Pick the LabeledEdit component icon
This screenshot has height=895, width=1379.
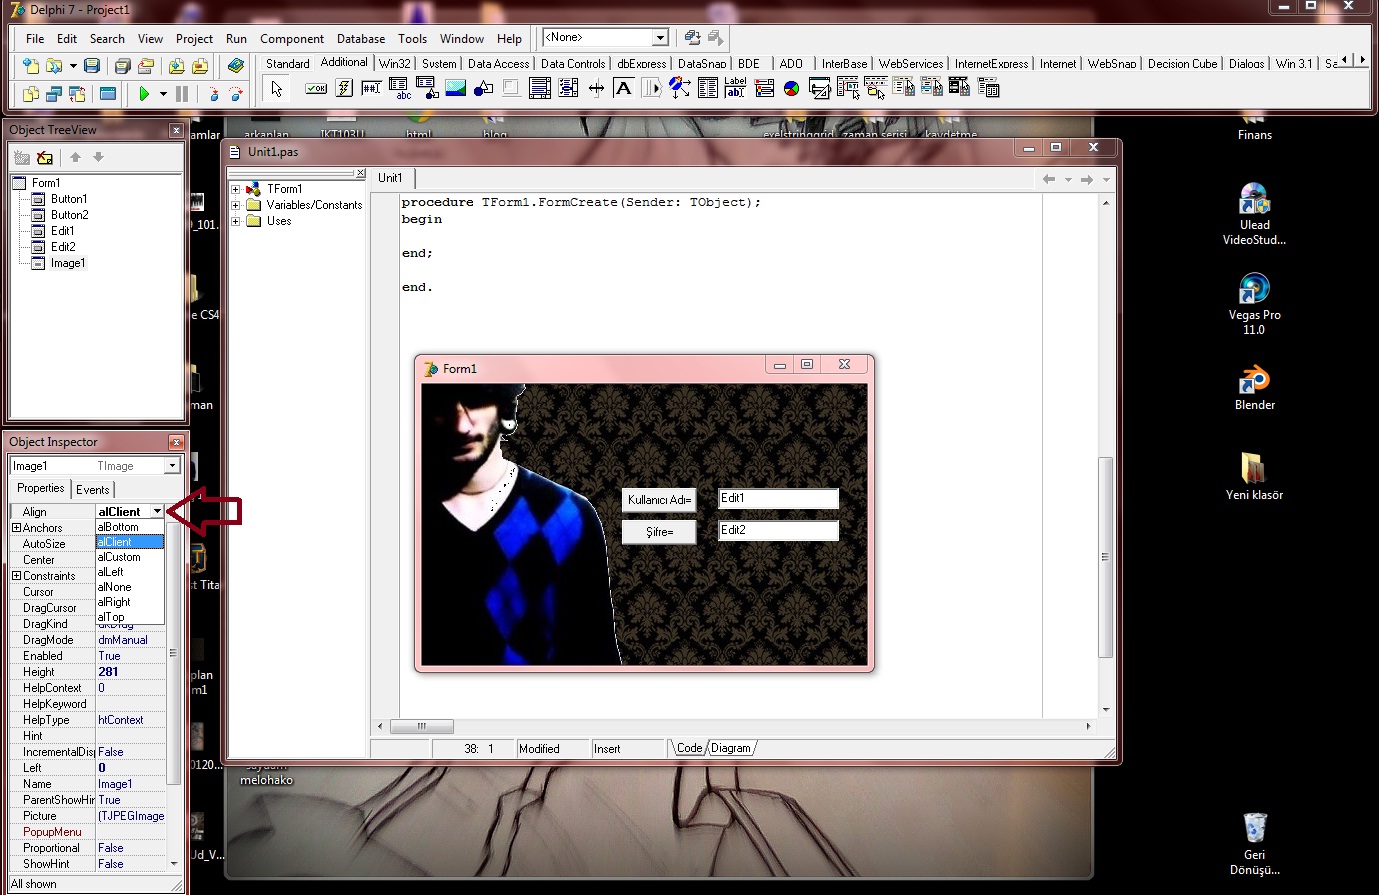[x=736, y=89]
